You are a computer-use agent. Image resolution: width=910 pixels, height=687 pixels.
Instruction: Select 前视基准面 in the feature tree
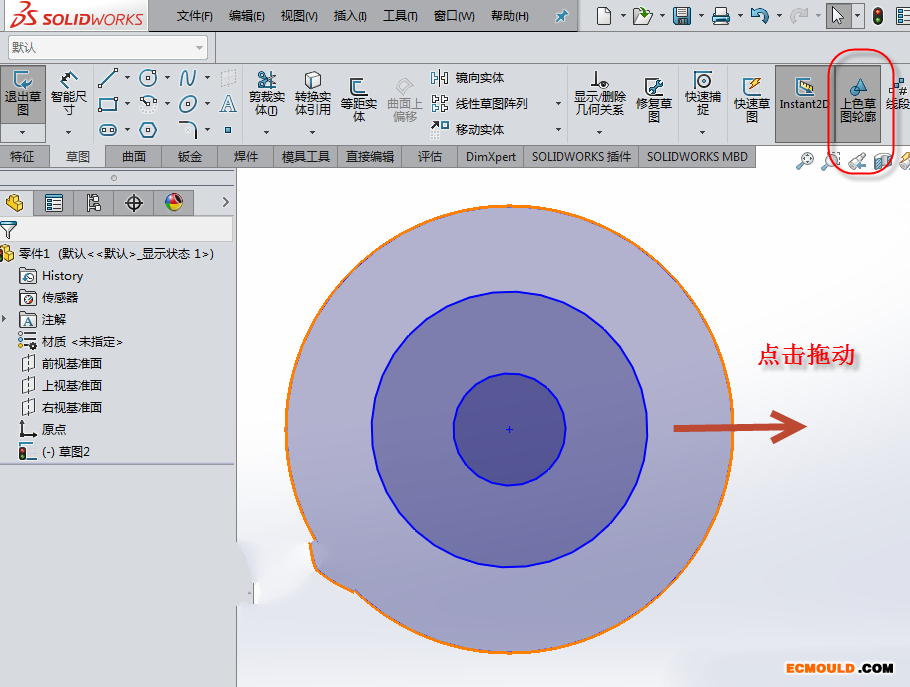tap(71, 363)
